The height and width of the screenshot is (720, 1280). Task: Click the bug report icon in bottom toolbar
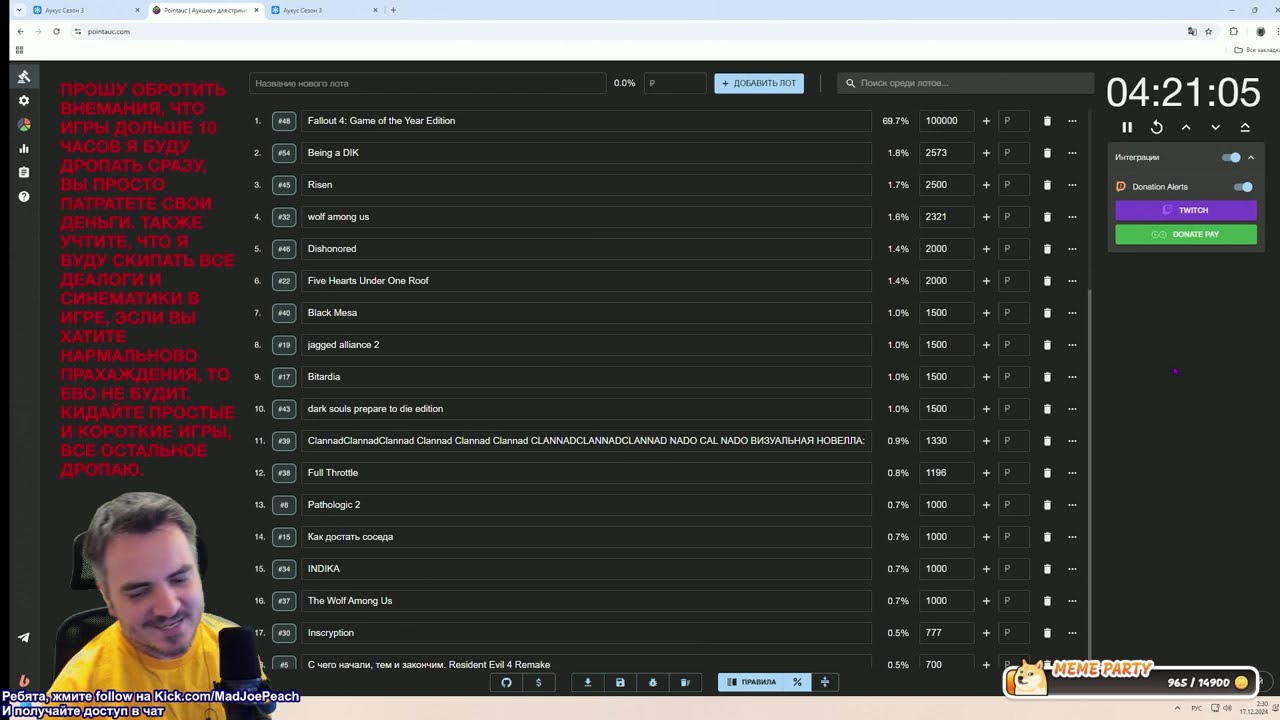click(x=653, y=682)
